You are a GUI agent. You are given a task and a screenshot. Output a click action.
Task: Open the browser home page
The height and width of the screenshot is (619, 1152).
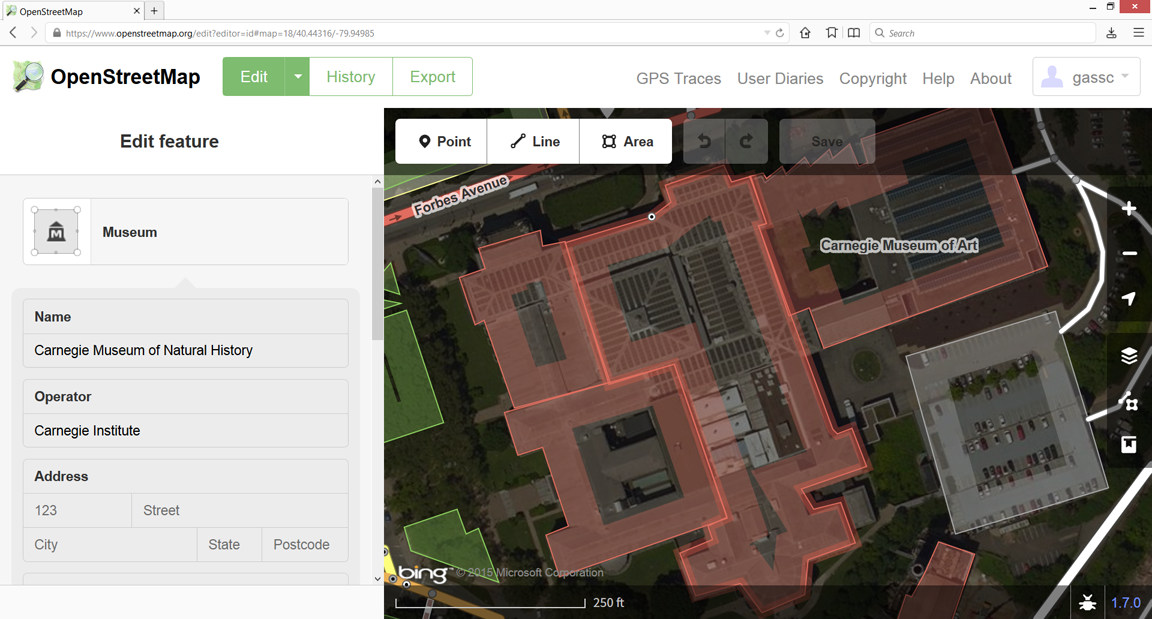tap(805, 33)
